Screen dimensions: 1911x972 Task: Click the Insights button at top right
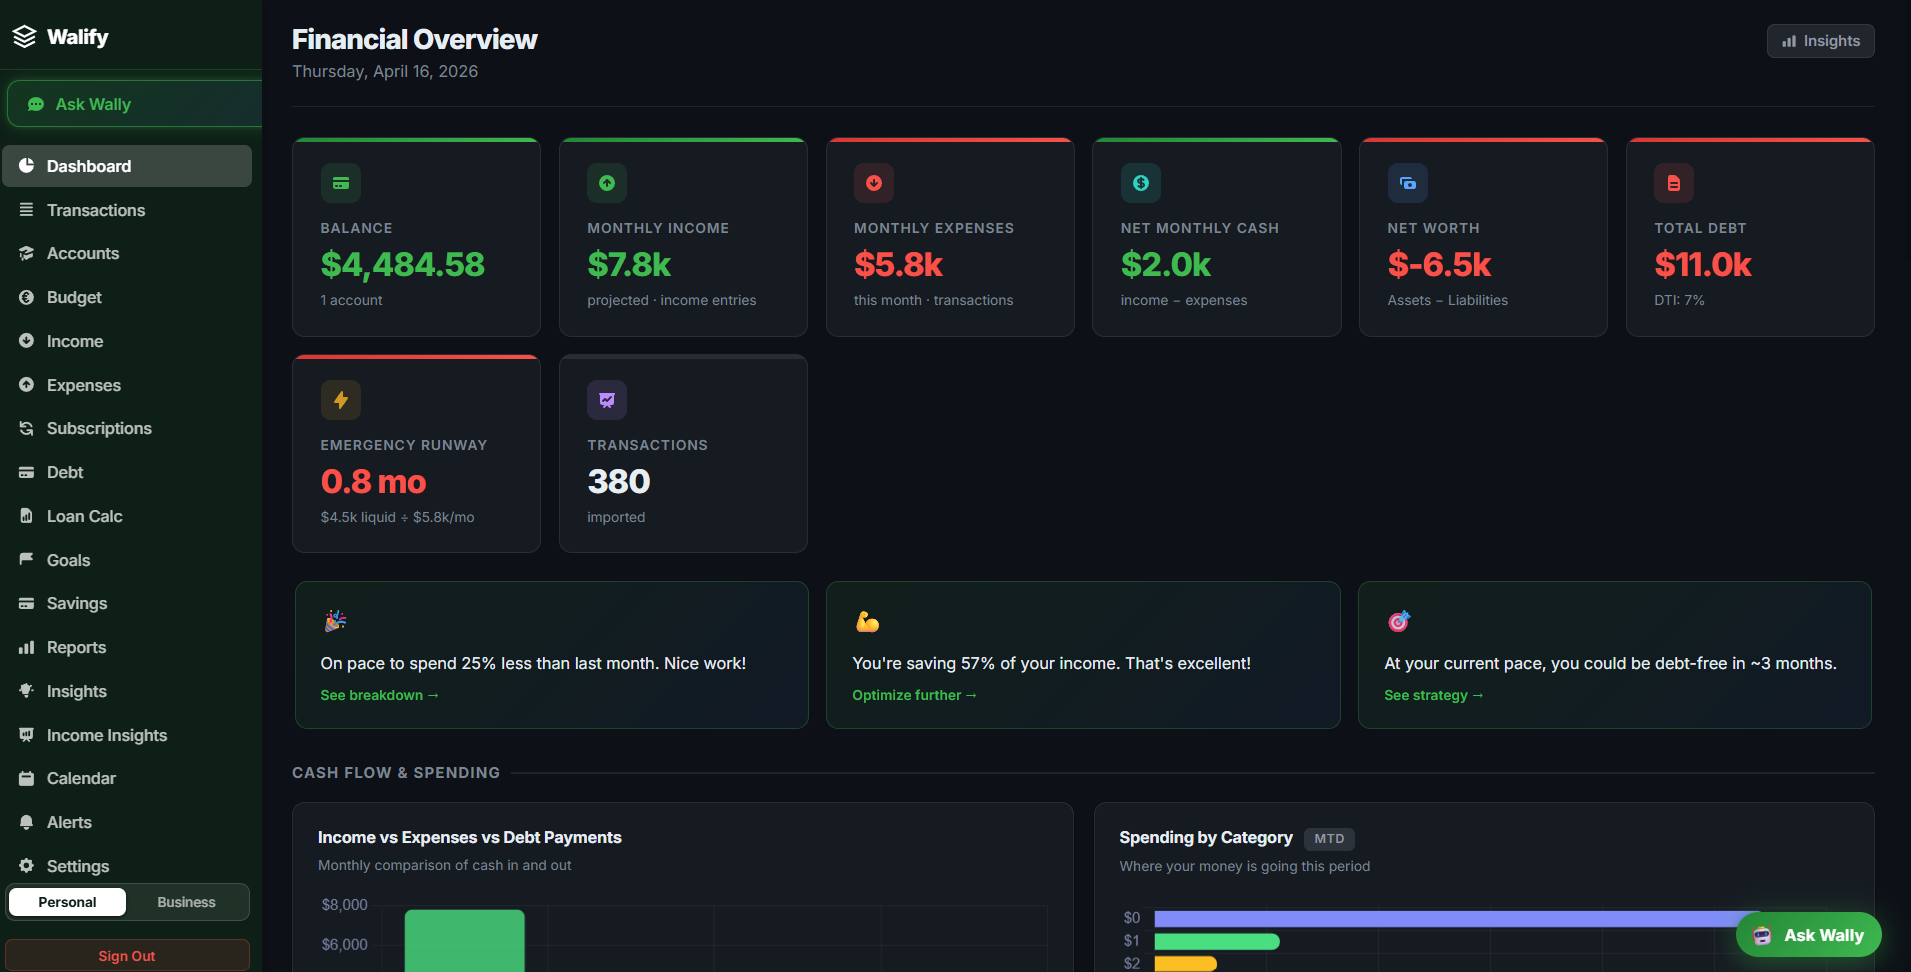point(1820,41)
